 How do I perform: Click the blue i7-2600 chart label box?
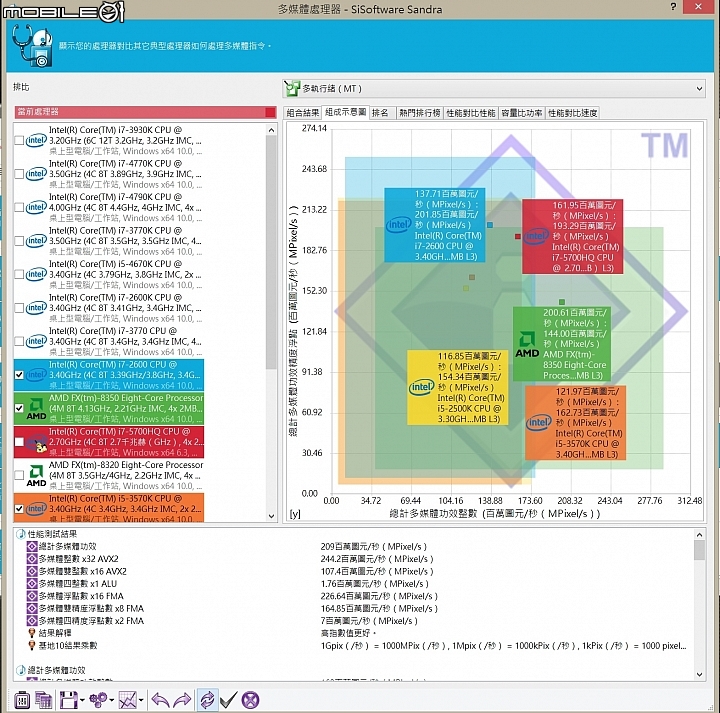click(x=434, y=225)
